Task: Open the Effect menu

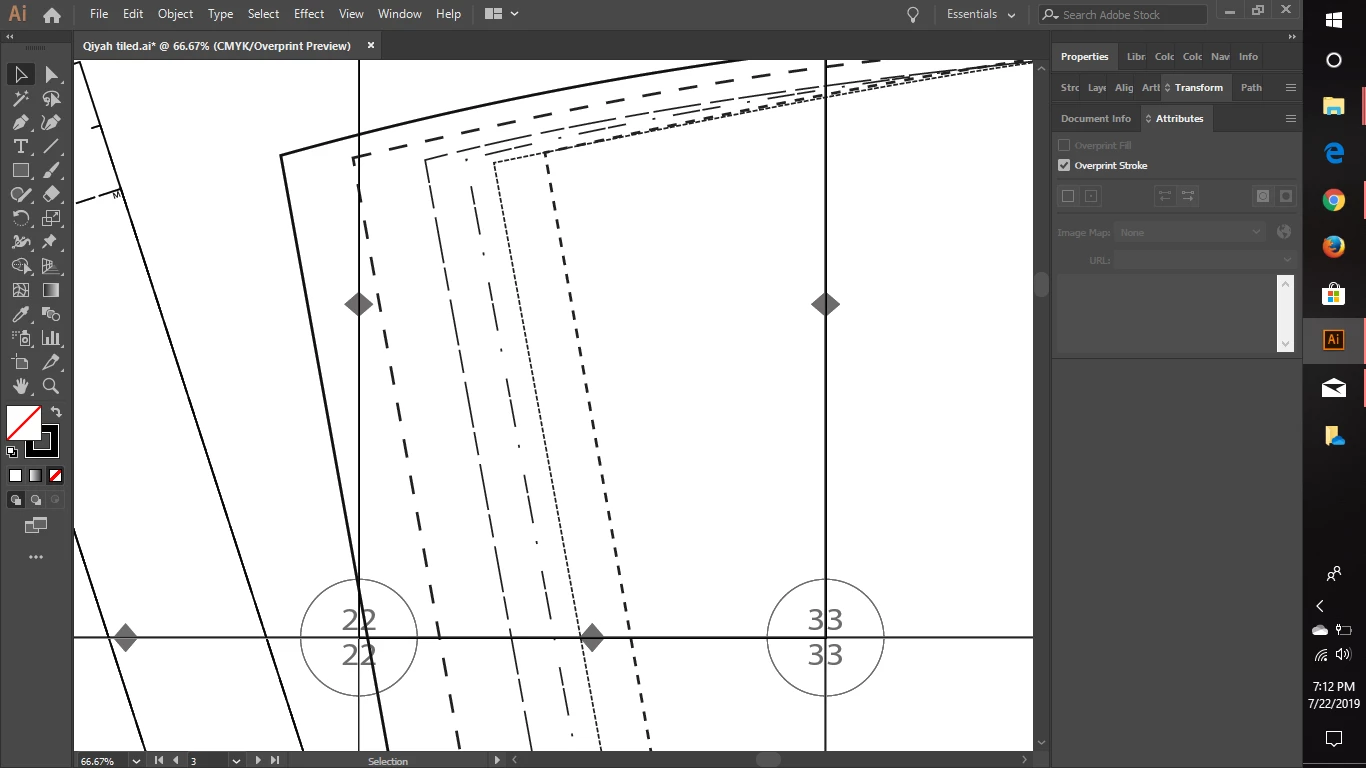Action: click(x=309, y=14)
